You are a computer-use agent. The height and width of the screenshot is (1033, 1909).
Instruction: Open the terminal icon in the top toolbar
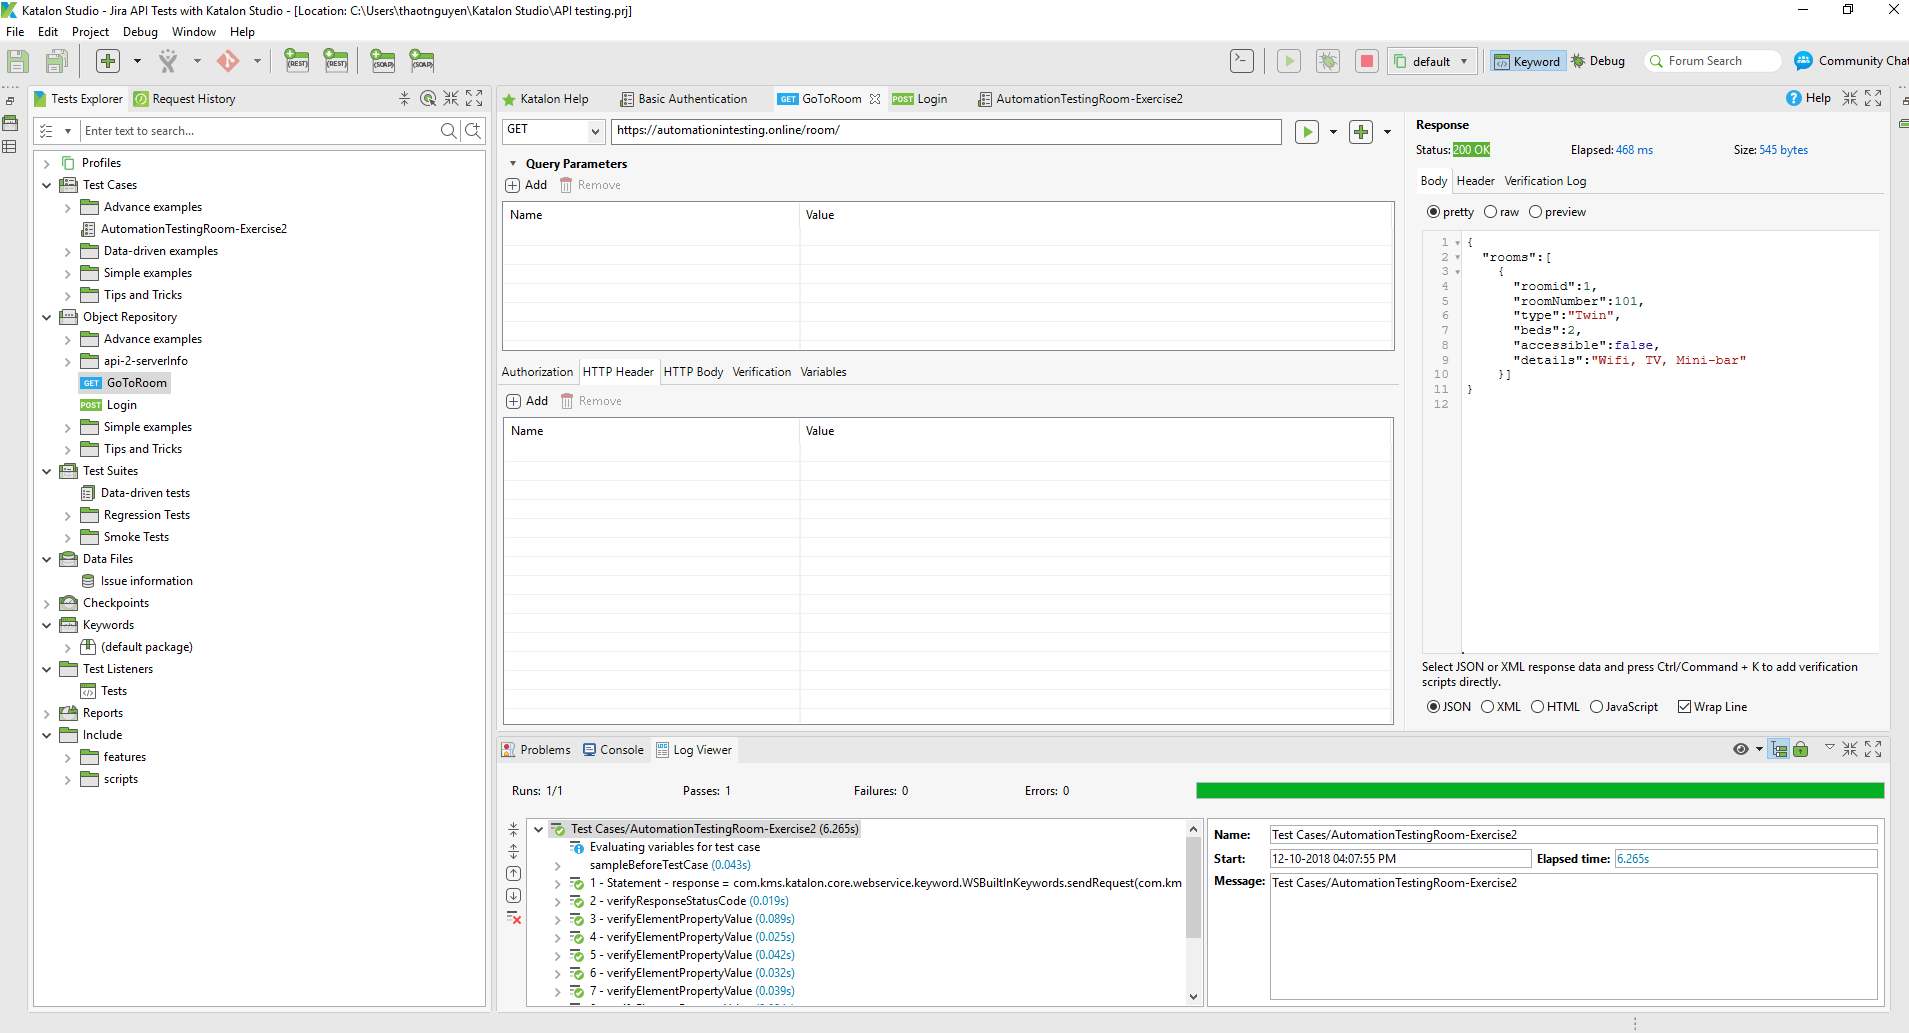pyautogui.click(x=1241, y=62)
